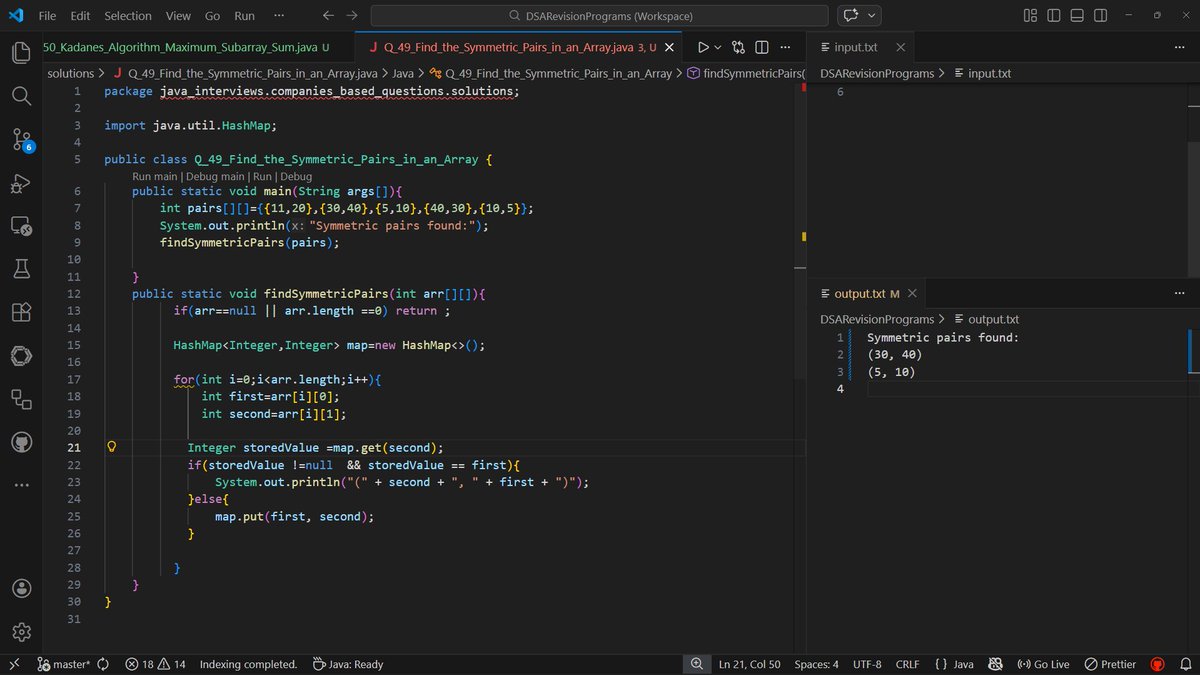Split the editor right
Image resolution: width=1200 pixels, height=675 pixels.
coord(761,47)
